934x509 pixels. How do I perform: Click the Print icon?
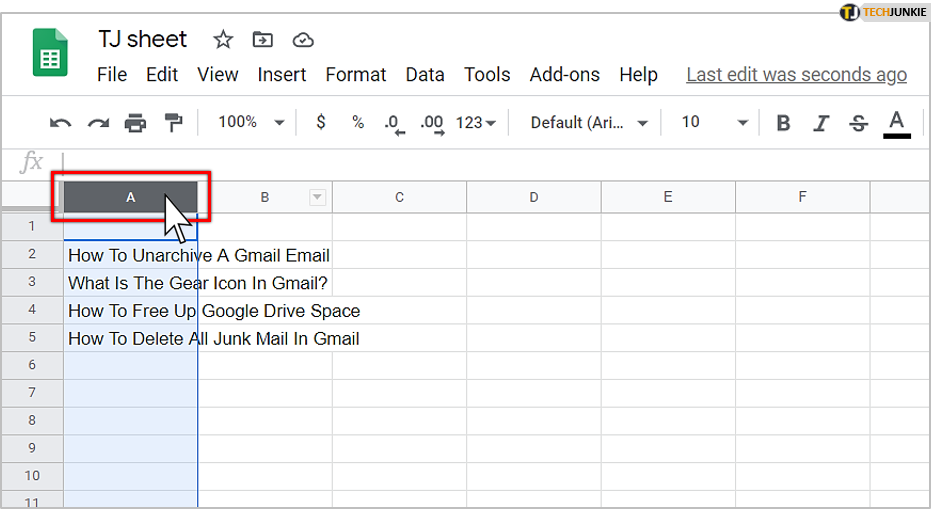tap(135, 123)
